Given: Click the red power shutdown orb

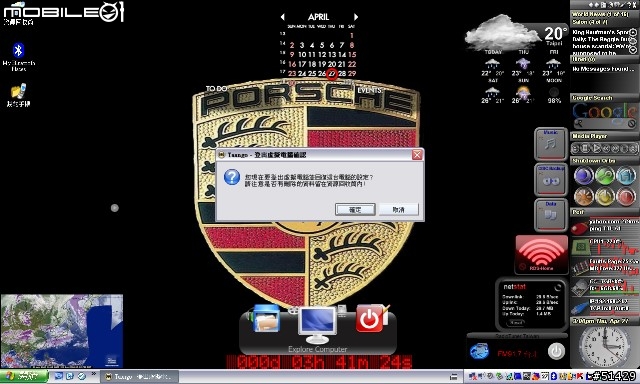Looking at the screenshot, I should click(626, 197).
